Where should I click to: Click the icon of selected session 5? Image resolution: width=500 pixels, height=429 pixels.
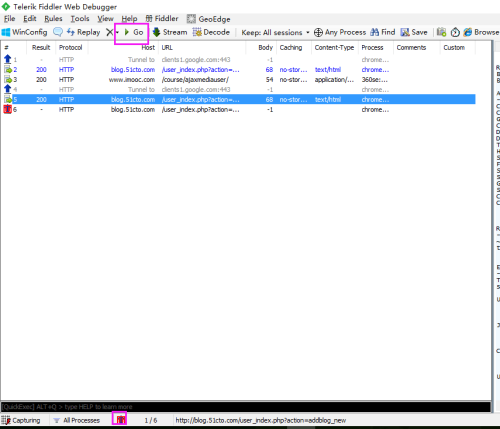pos(7,99)
